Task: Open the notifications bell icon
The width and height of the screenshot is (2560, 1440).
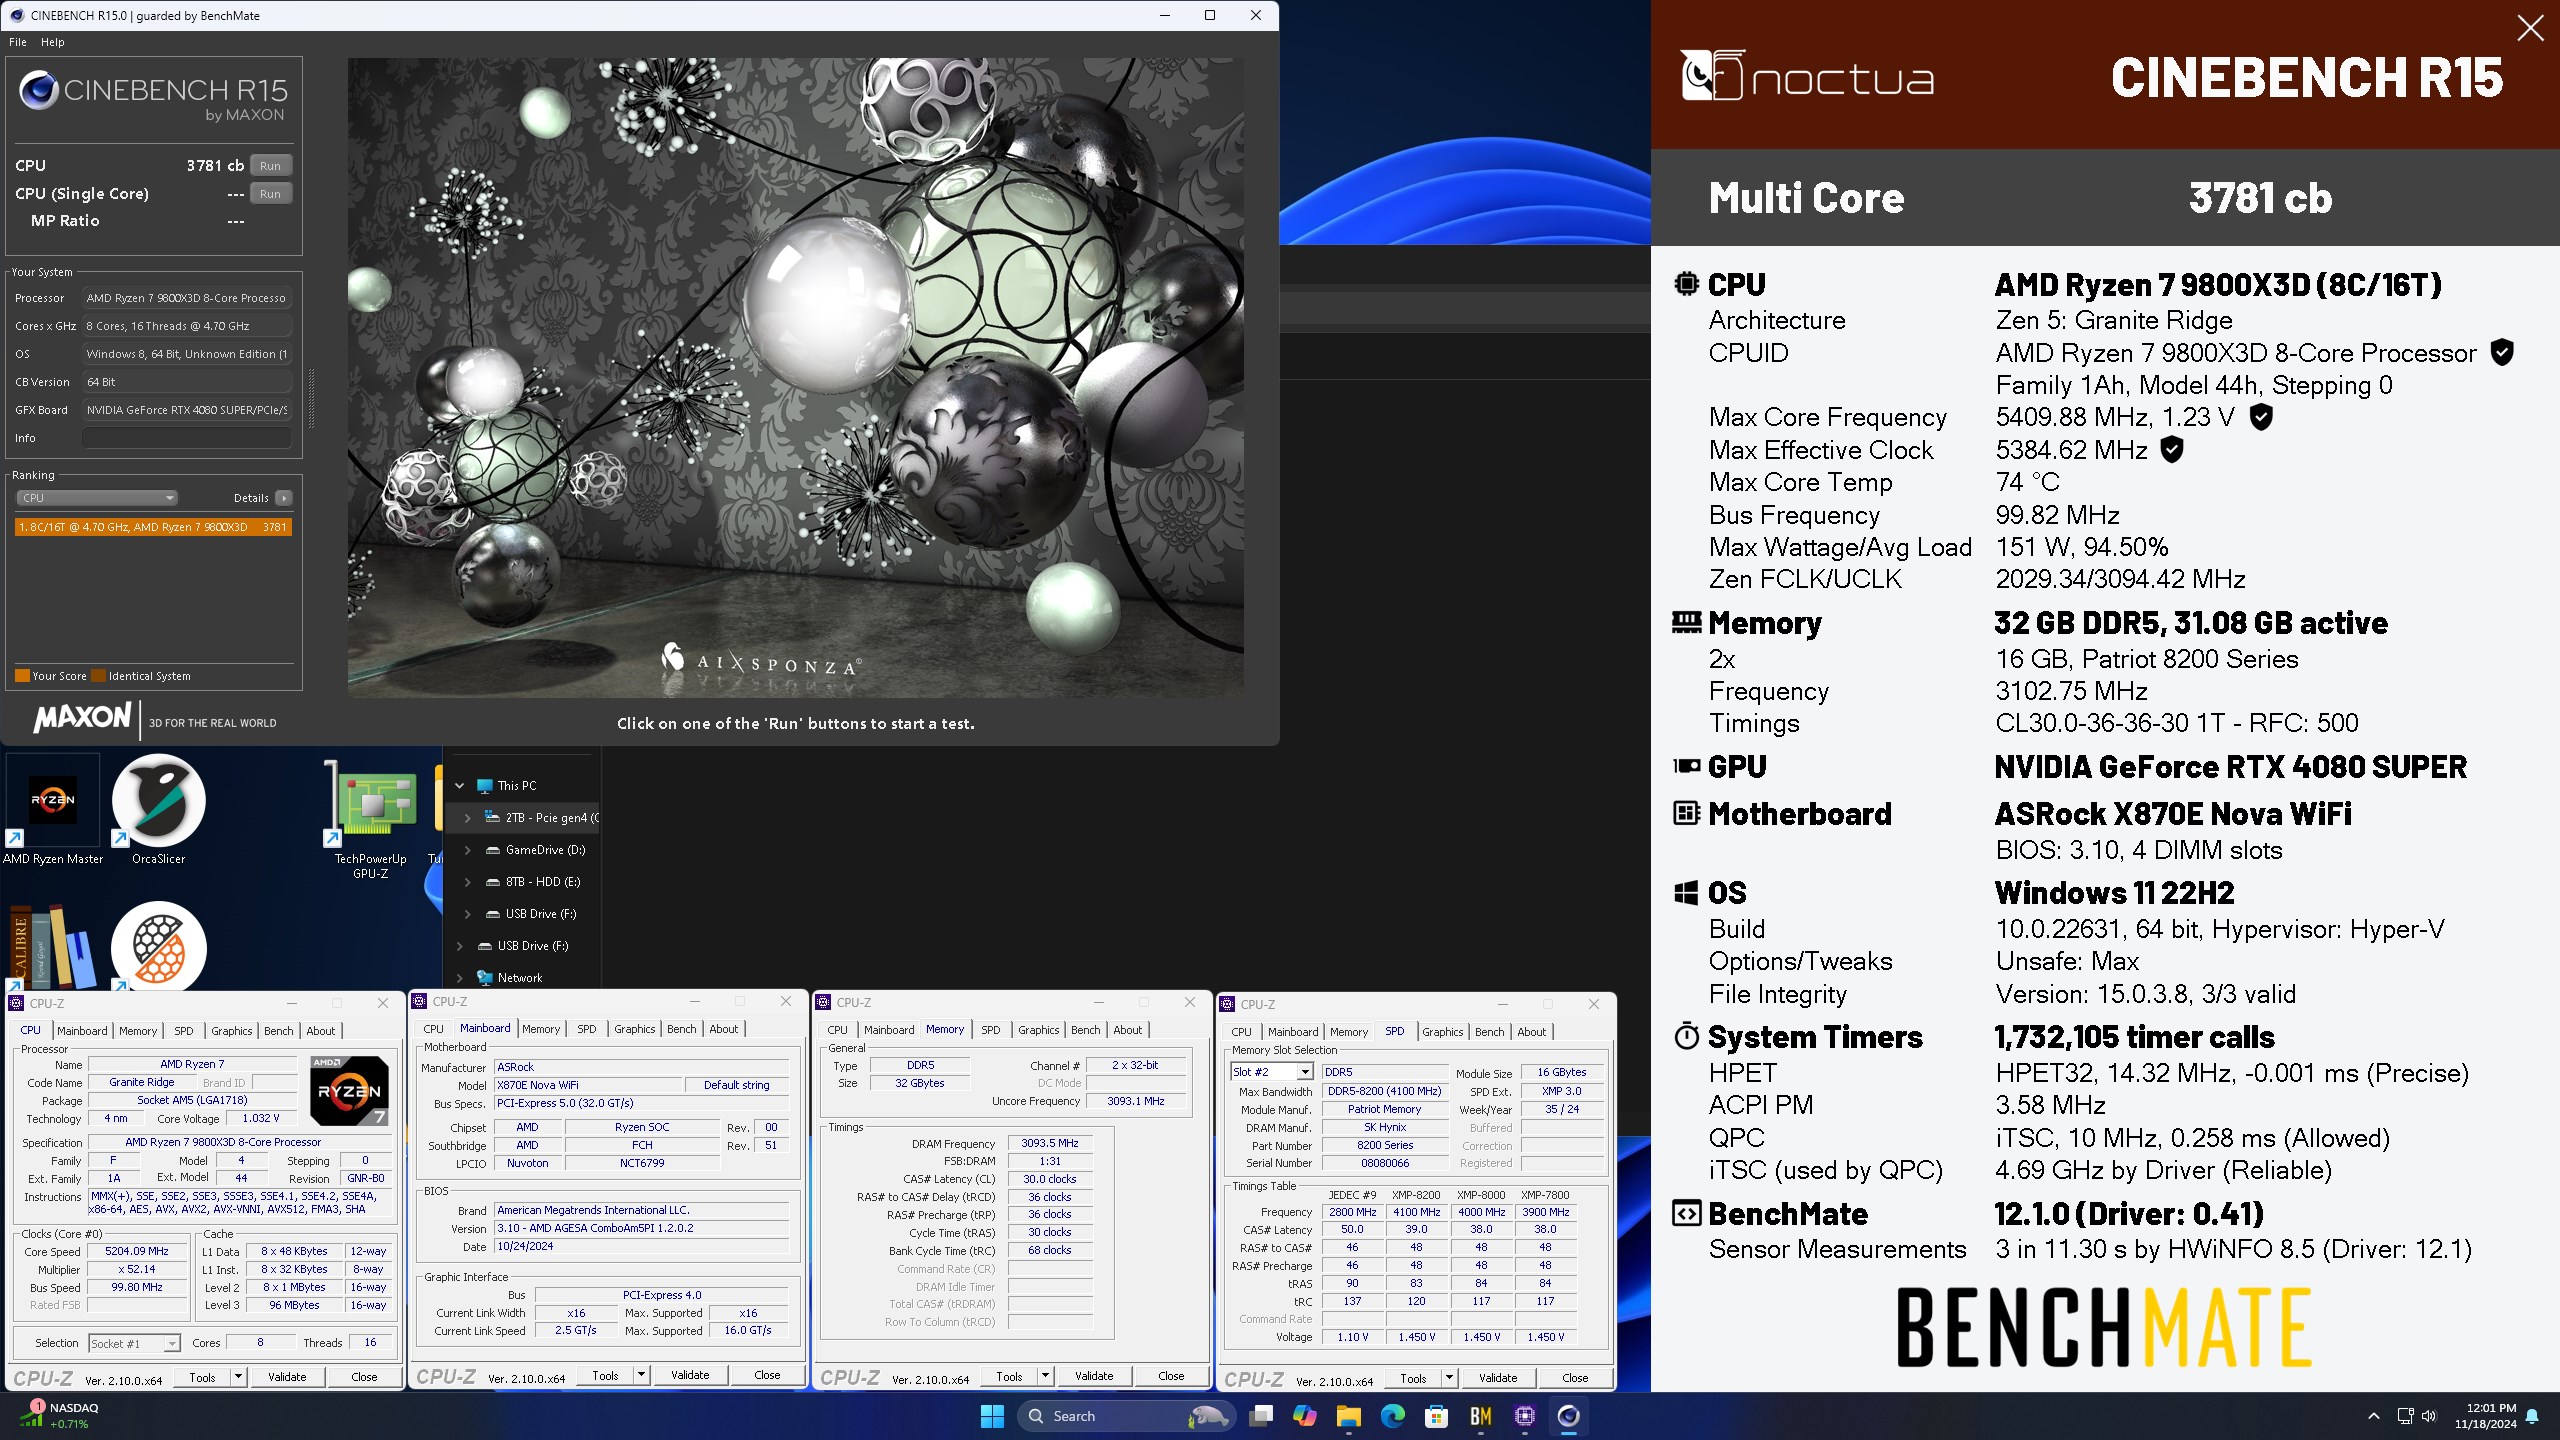Action: tap(2533, 1416)
